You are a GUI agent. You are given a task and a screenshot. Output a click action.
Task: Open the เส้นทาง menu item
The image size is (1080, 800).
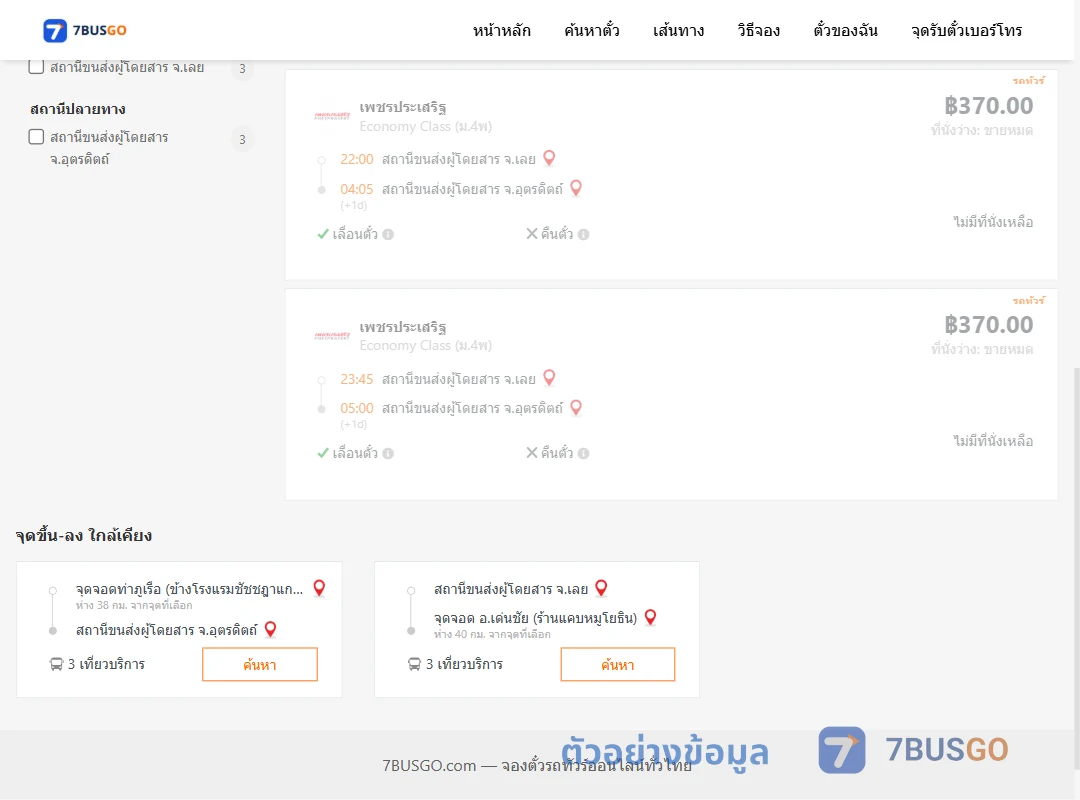coord(678,31)
